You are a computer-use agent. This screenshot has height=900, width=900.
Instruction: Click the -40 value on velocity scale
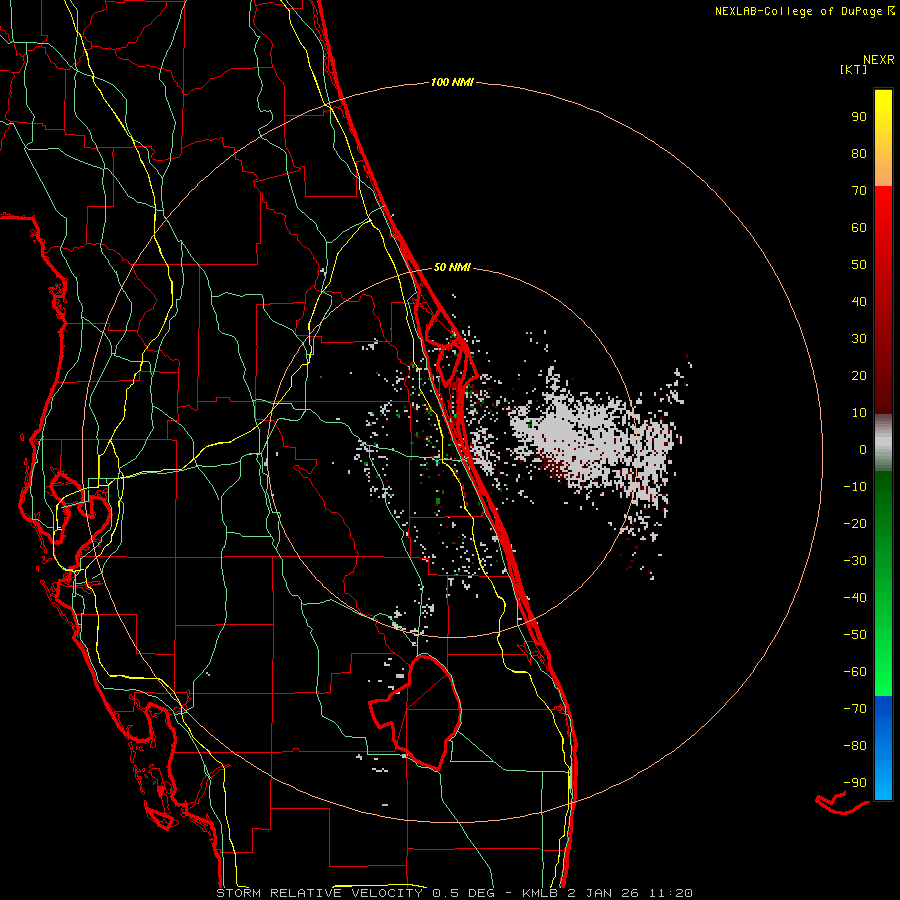coord(855,598)
